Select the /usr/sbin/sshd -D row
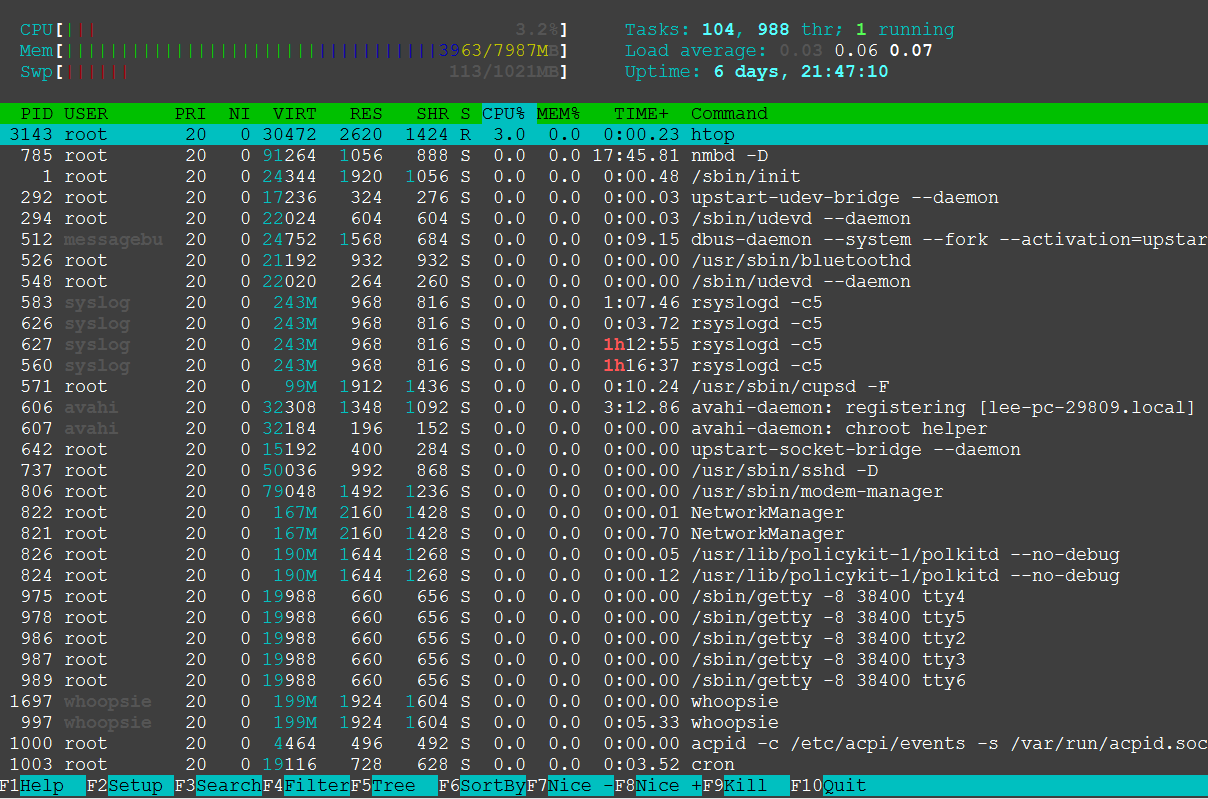Screen dimensions: 1208x799 coord(604,471)
